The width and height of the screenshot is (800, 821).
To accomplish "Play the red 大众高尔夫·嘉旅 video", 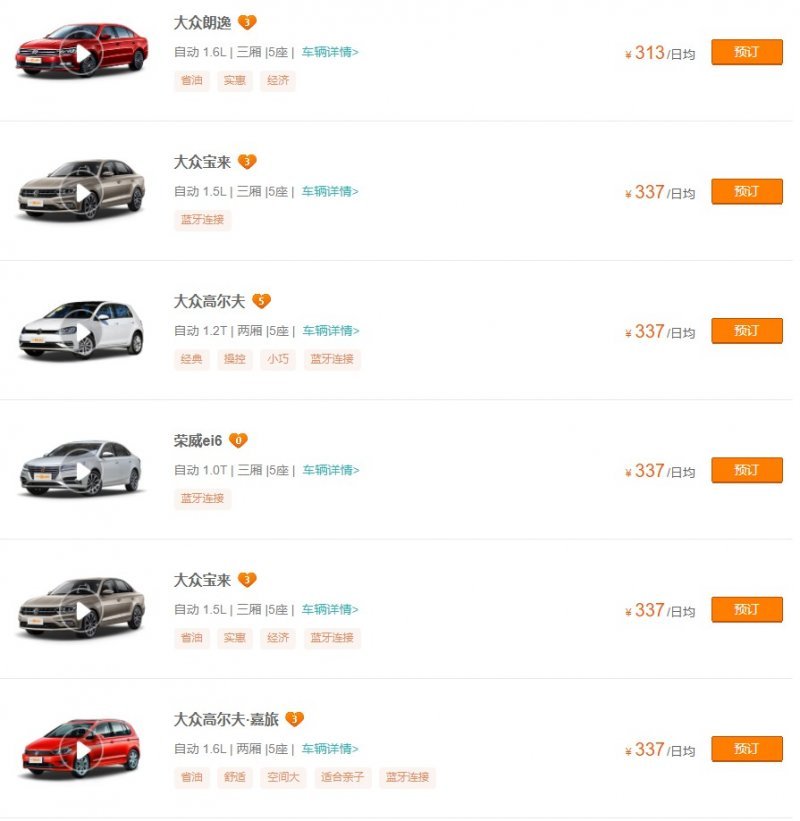I will point(82,750).
